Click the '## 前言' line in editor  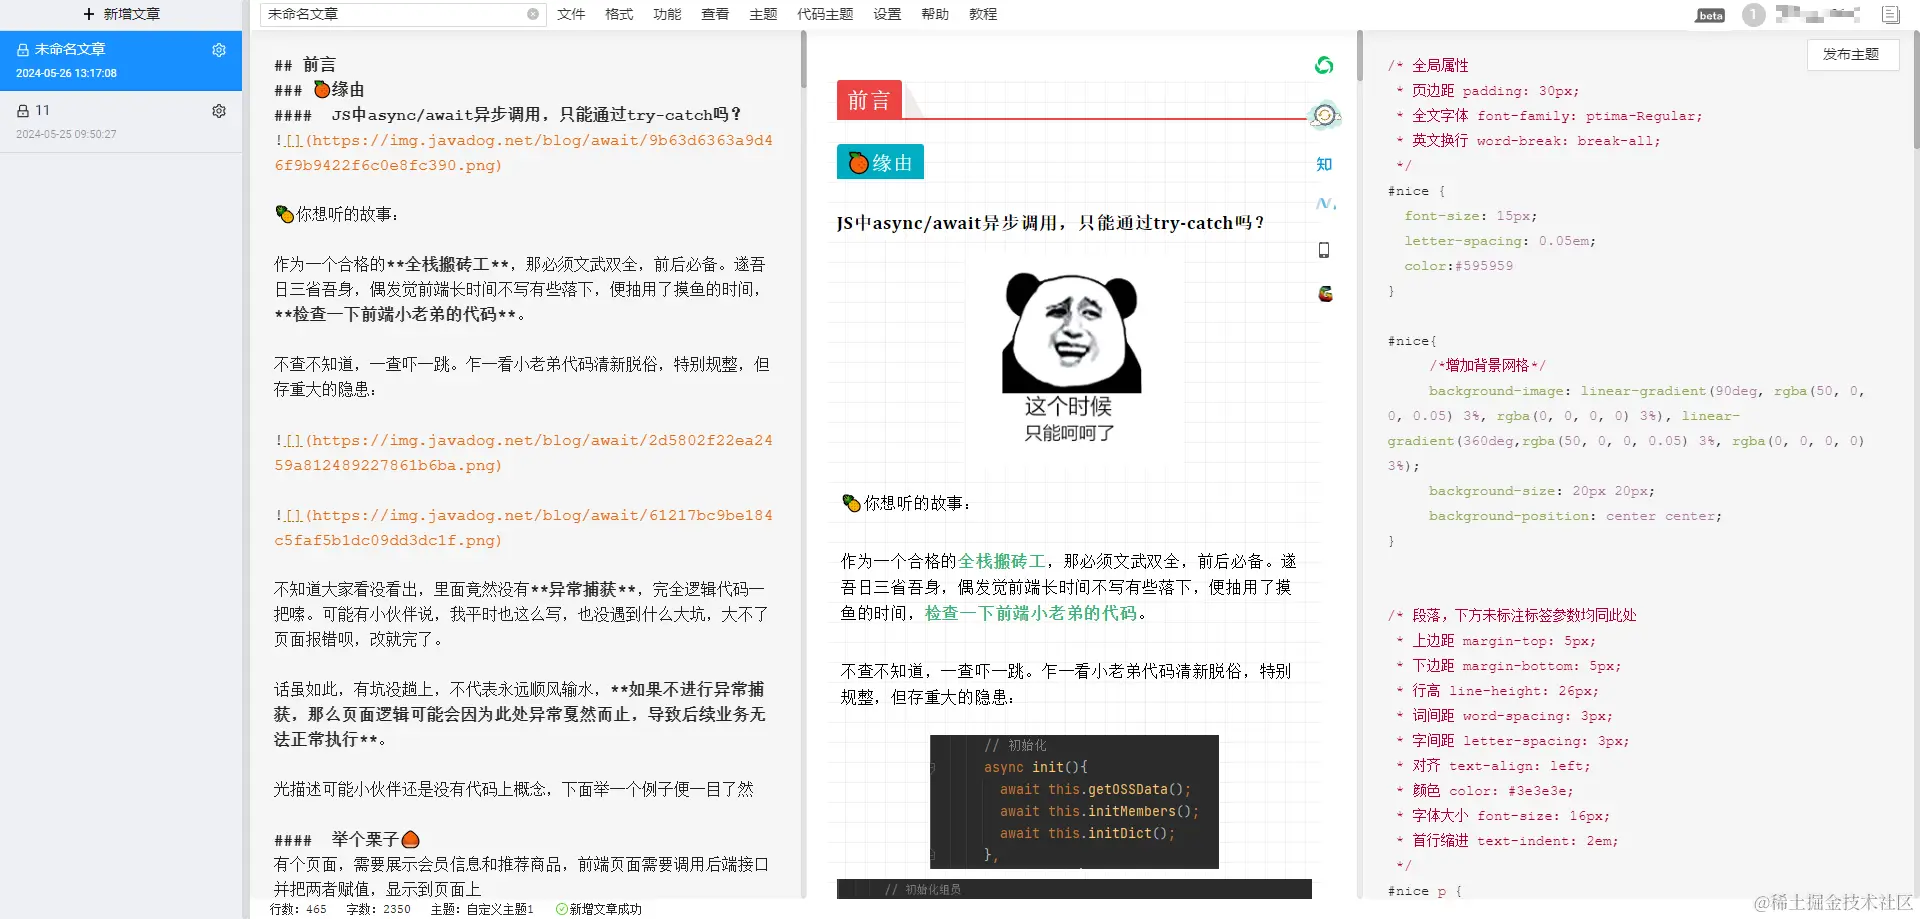pyautogui.click(x=305, y=64)
